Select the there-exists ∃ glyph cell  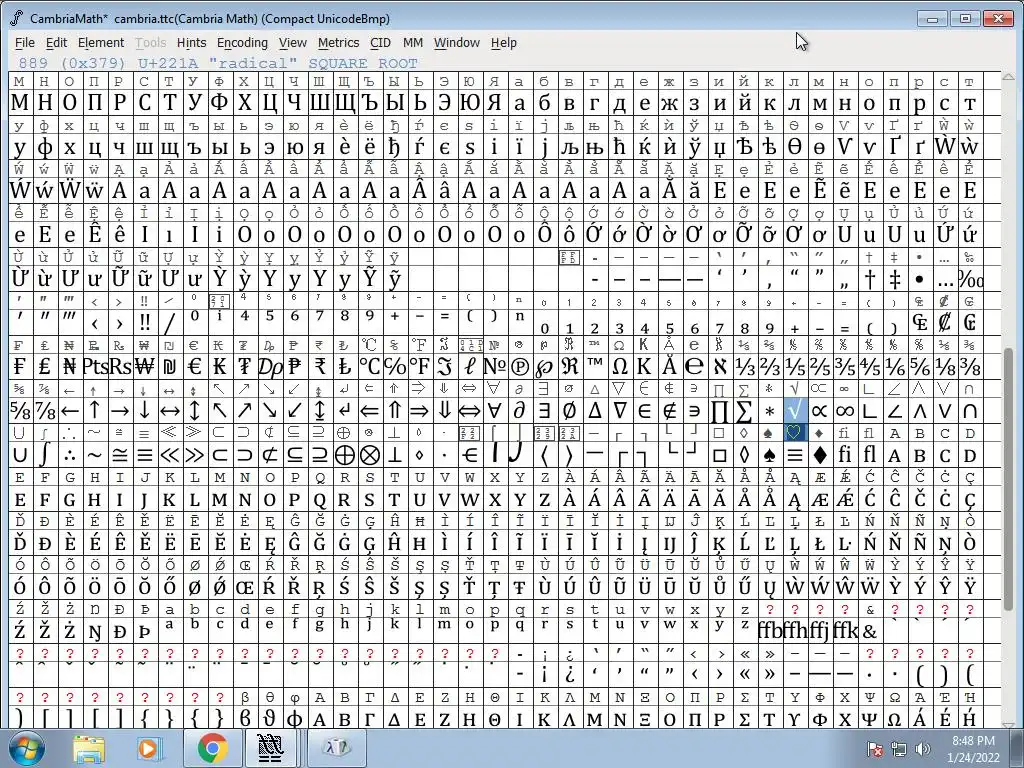(545, 411)
